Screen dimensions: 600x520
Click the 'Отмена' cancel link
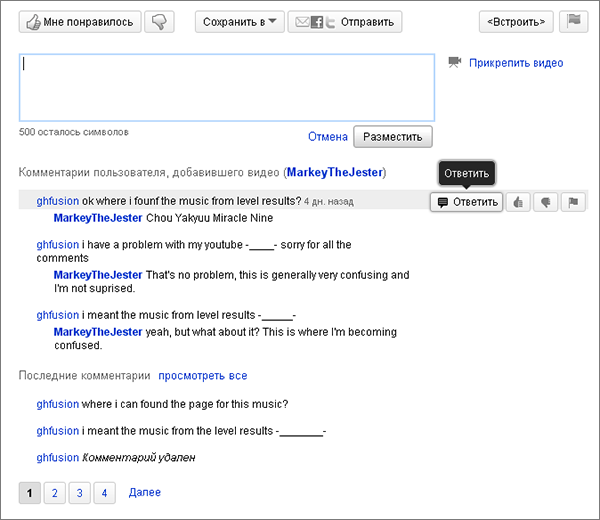click(x=327, y=136)
